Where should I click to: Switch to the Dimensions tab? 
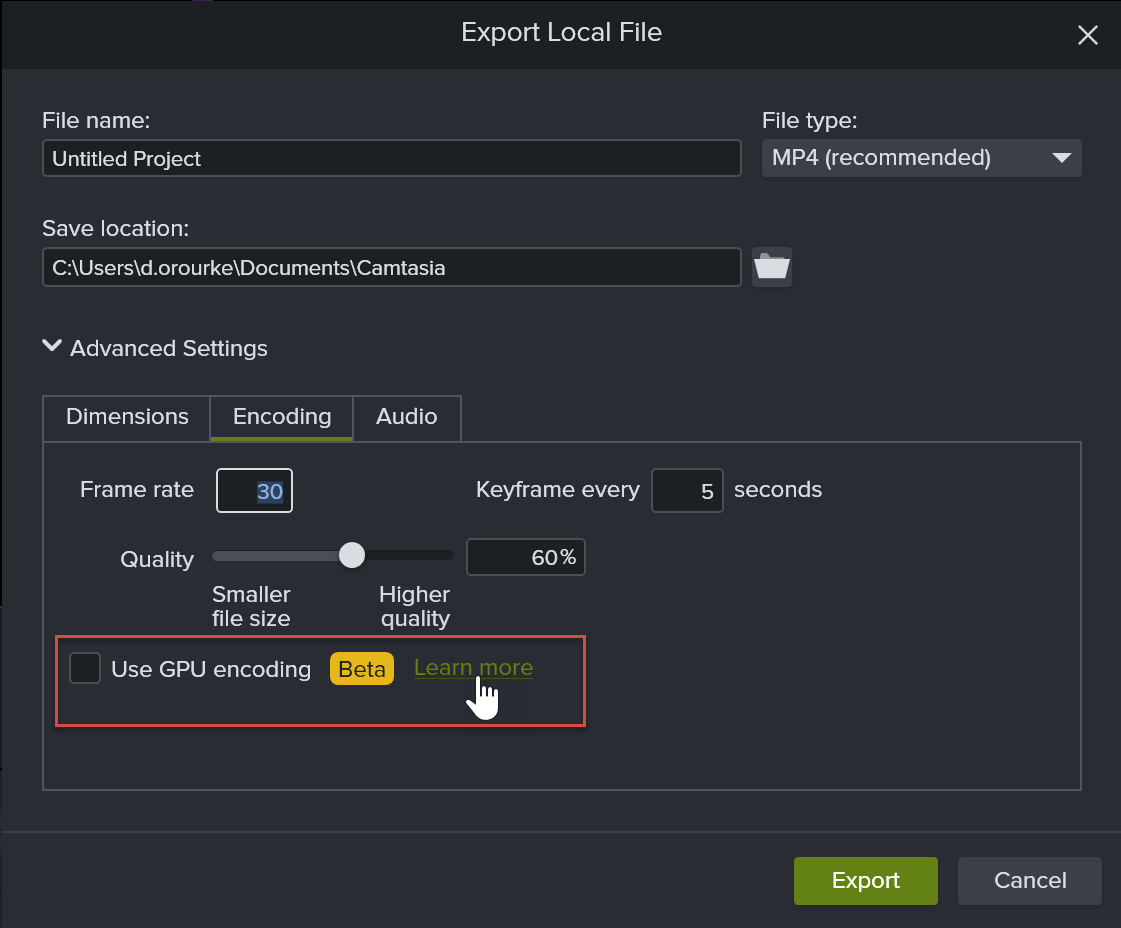pos(126,417)
